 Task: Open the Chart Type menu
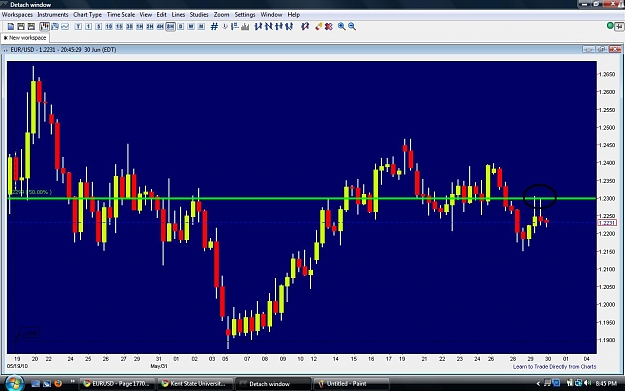(87, 15)
